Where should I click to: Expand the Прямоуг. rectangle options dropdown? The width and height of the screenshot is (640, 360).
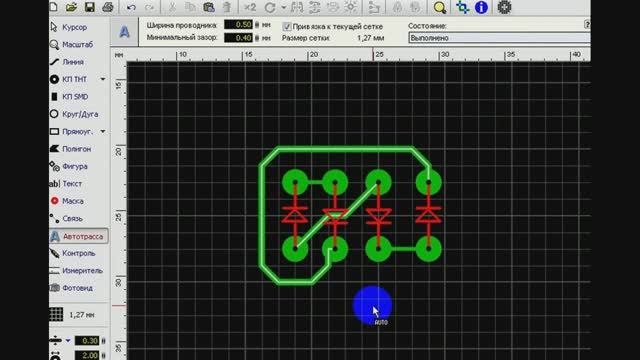tap(103, 131)
